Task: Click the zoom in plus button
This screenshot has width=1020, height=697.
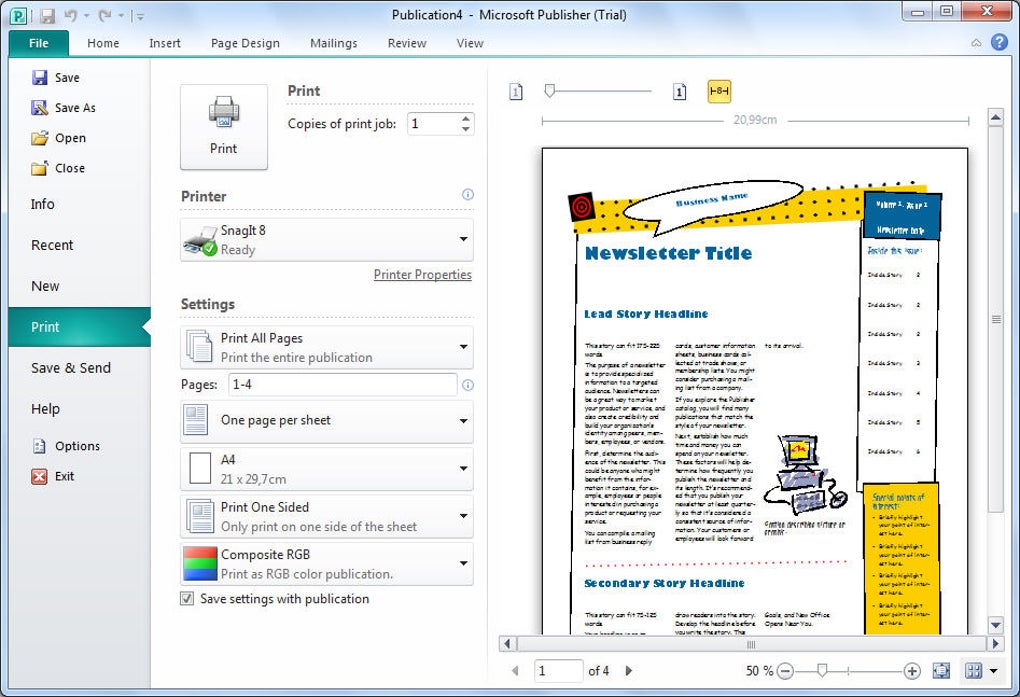Action: pyautogui.click(x=912, y=671)
